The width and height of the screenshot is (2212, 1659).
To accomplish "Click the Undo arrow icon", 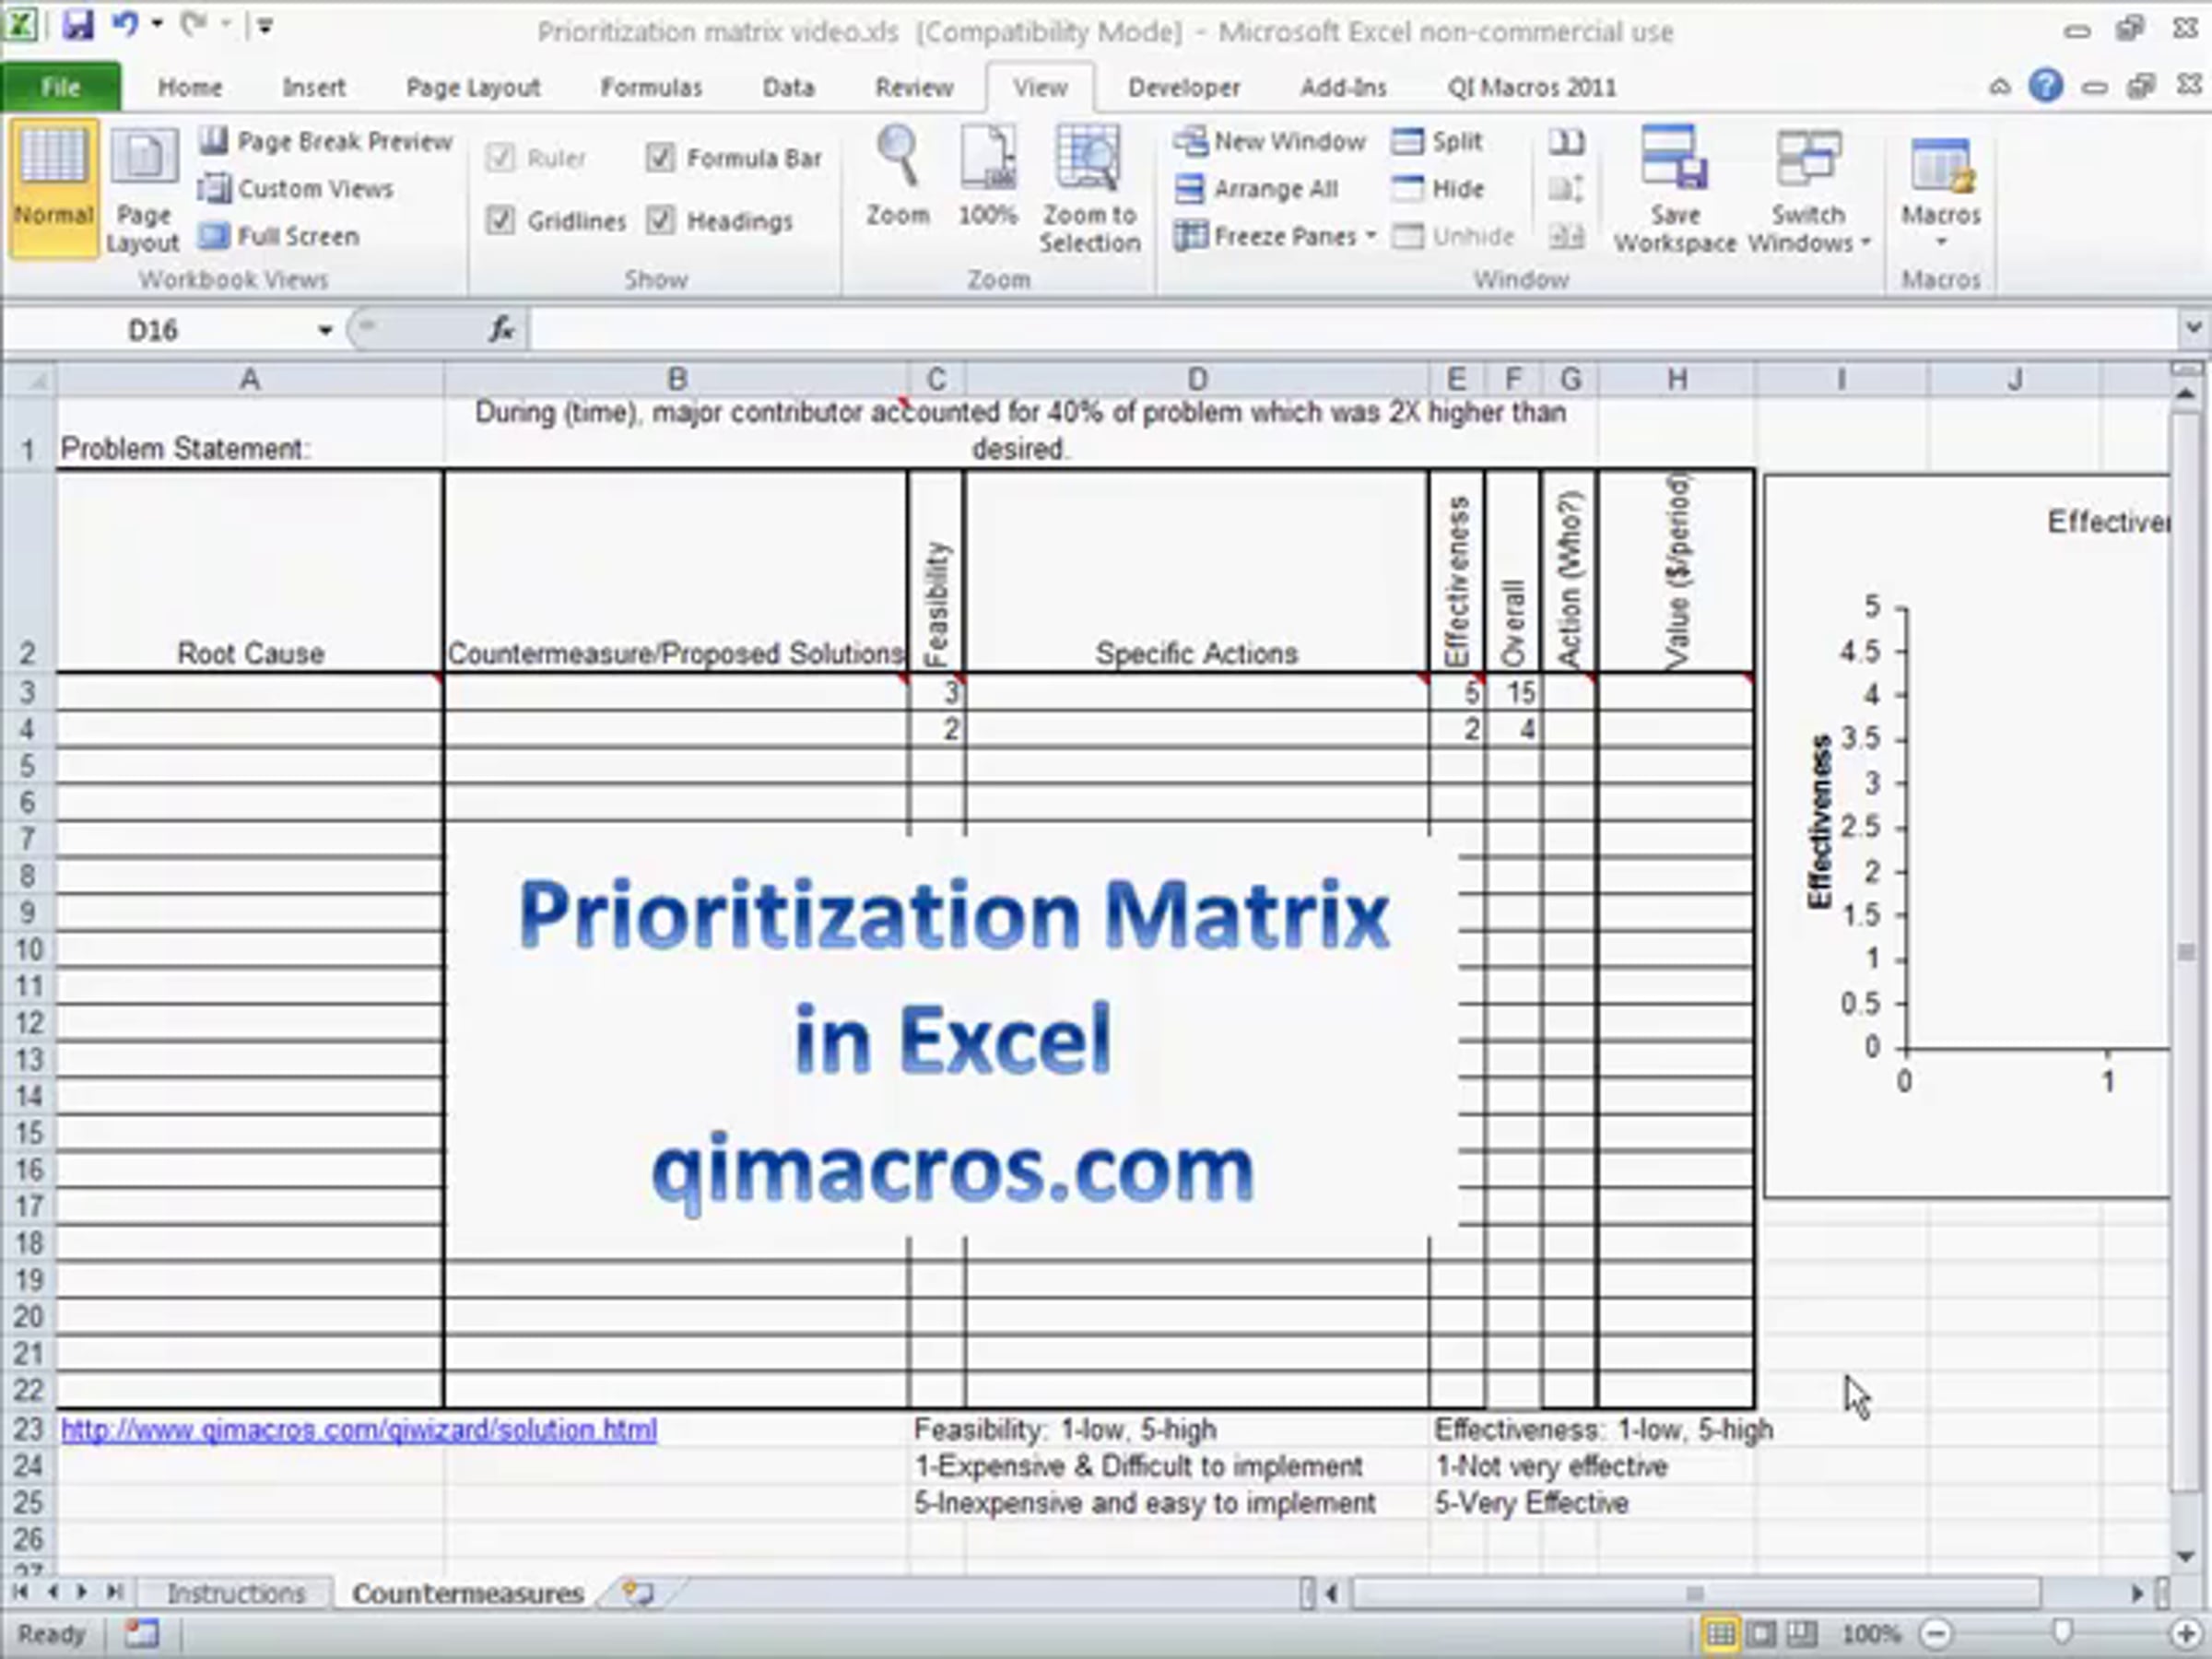I will pos(124,24).
